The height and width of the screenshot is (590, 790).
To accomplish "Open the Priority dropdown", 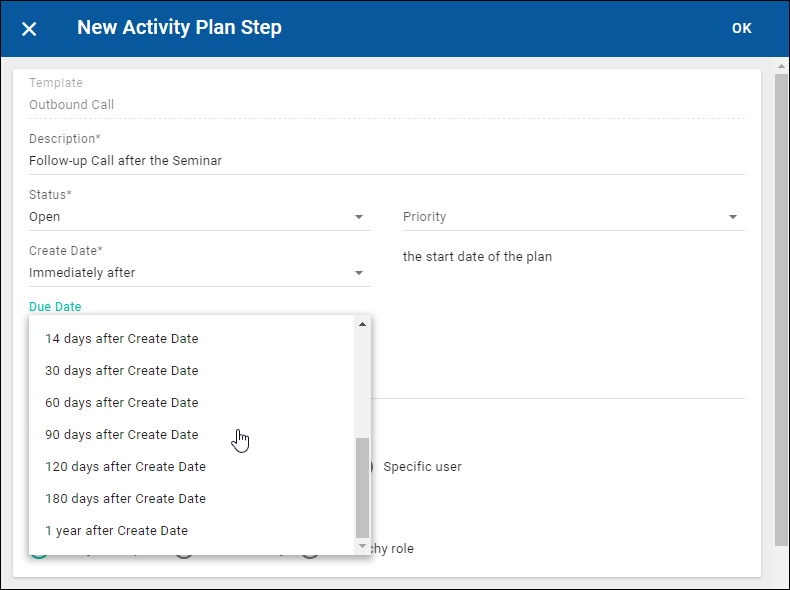I will [573, 217].
